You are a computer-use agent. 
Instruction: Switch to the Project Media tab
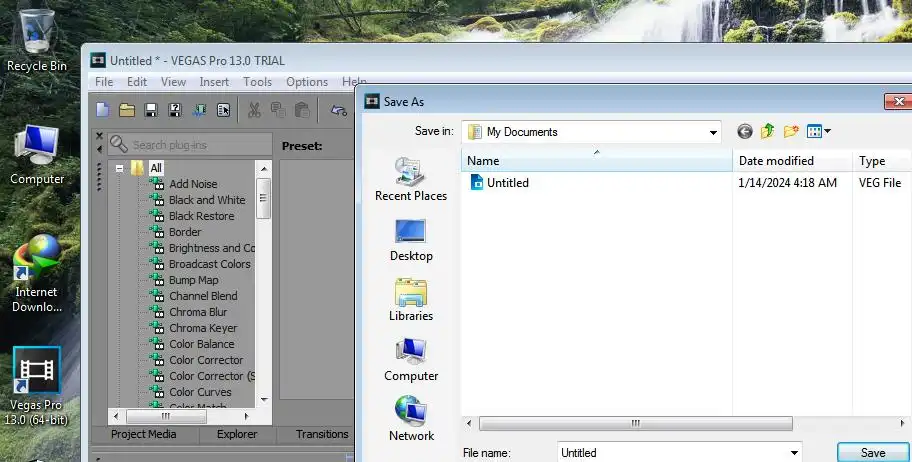coord(144,434)
